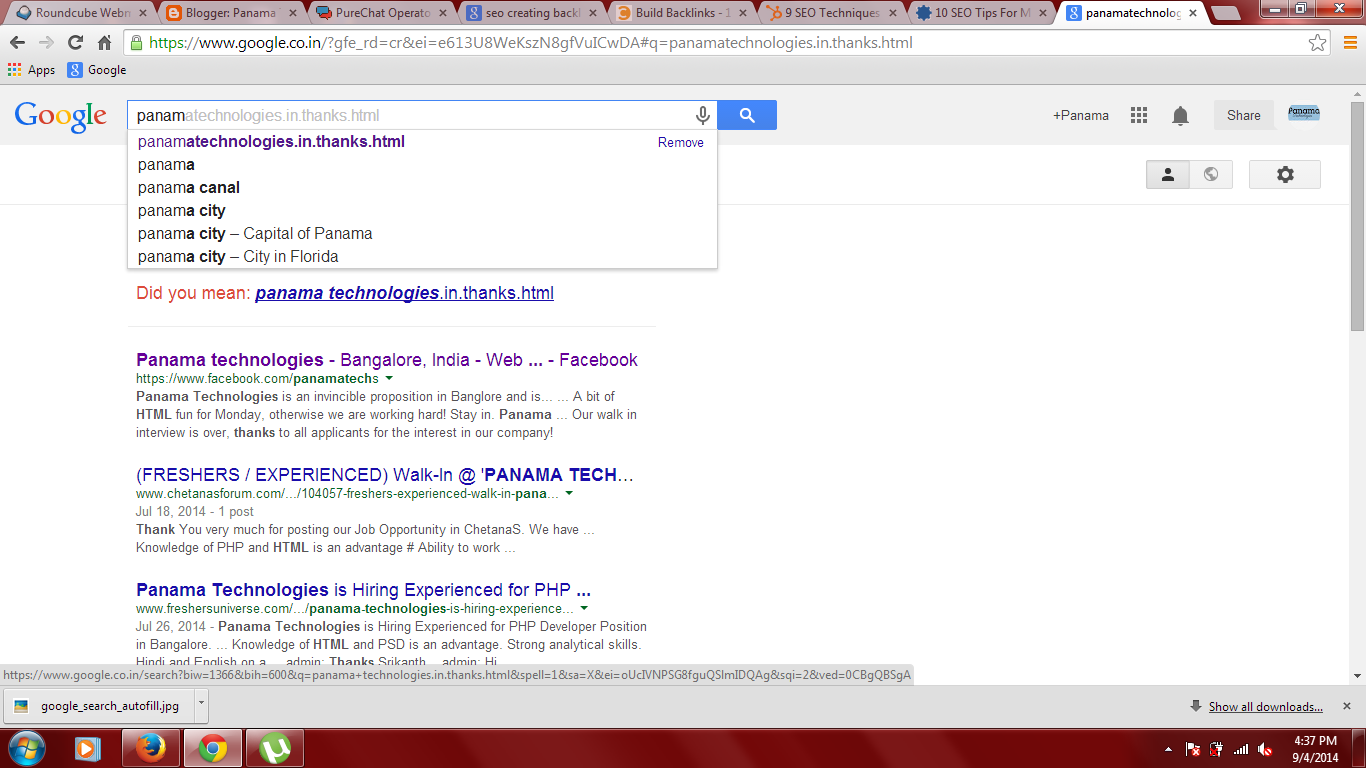
Task: Reload the current page
Action: coord(75,43)
